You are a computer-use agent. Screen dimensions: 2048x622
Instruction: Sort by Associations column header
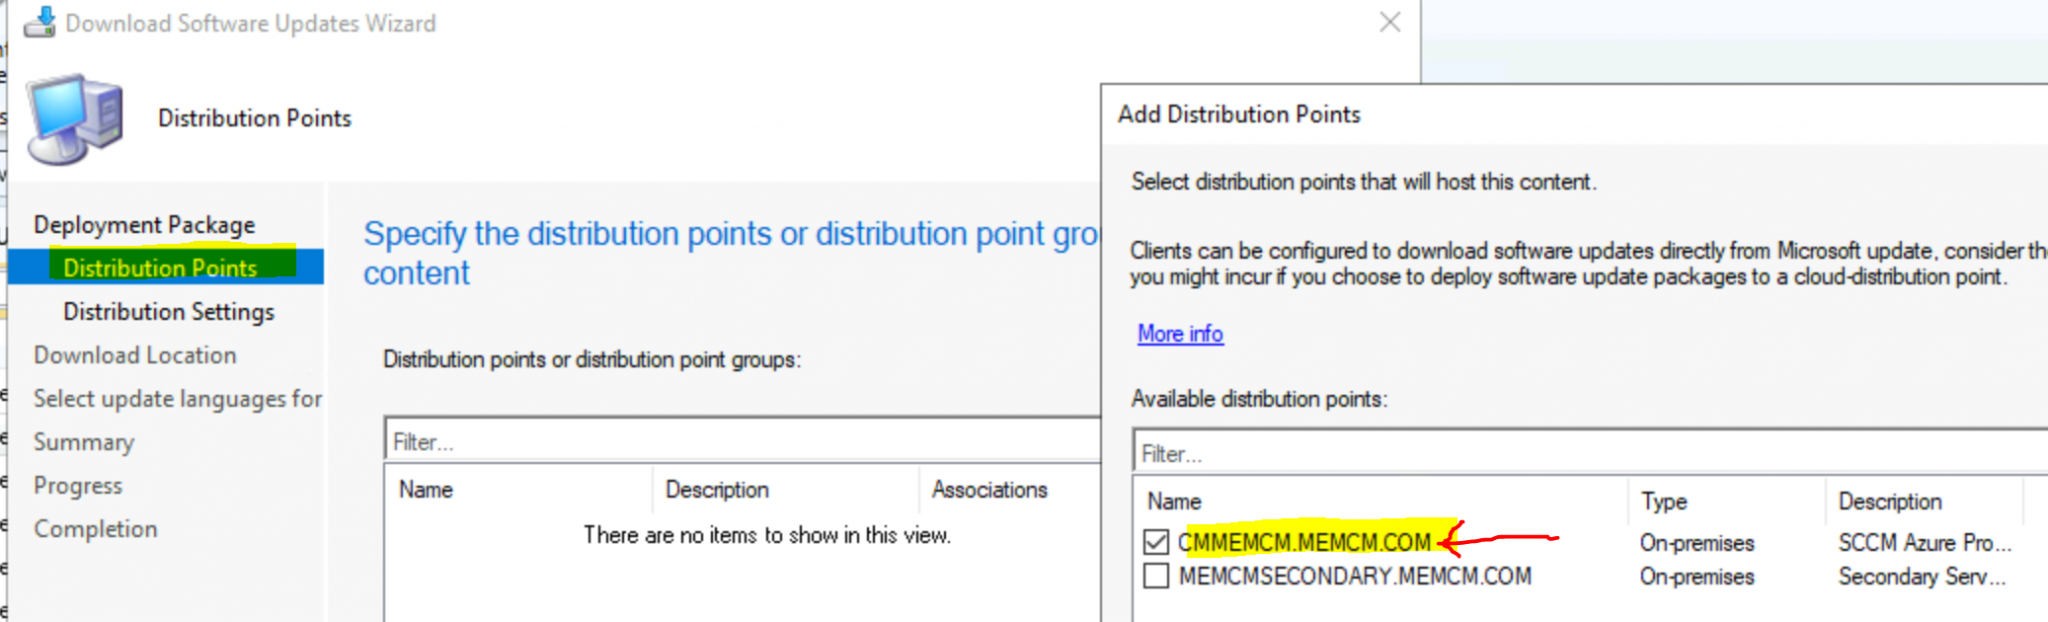[1009, 490]
